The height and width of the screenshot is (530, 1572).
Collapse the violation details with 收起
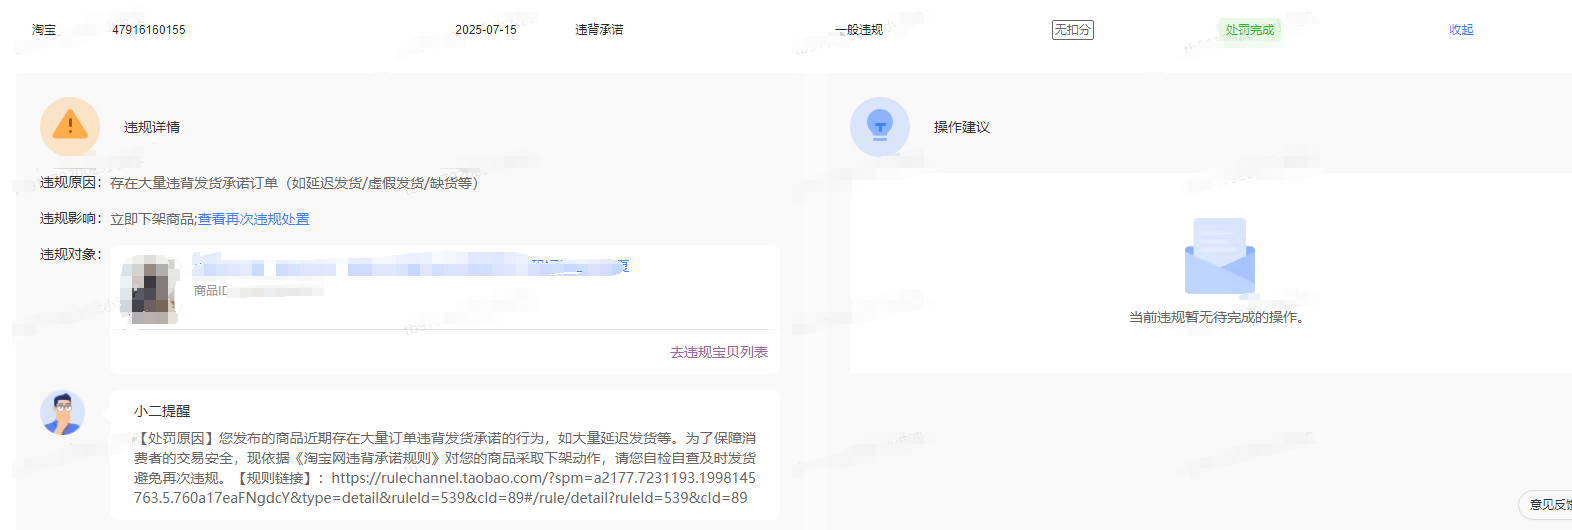(x=1461, y=30)
